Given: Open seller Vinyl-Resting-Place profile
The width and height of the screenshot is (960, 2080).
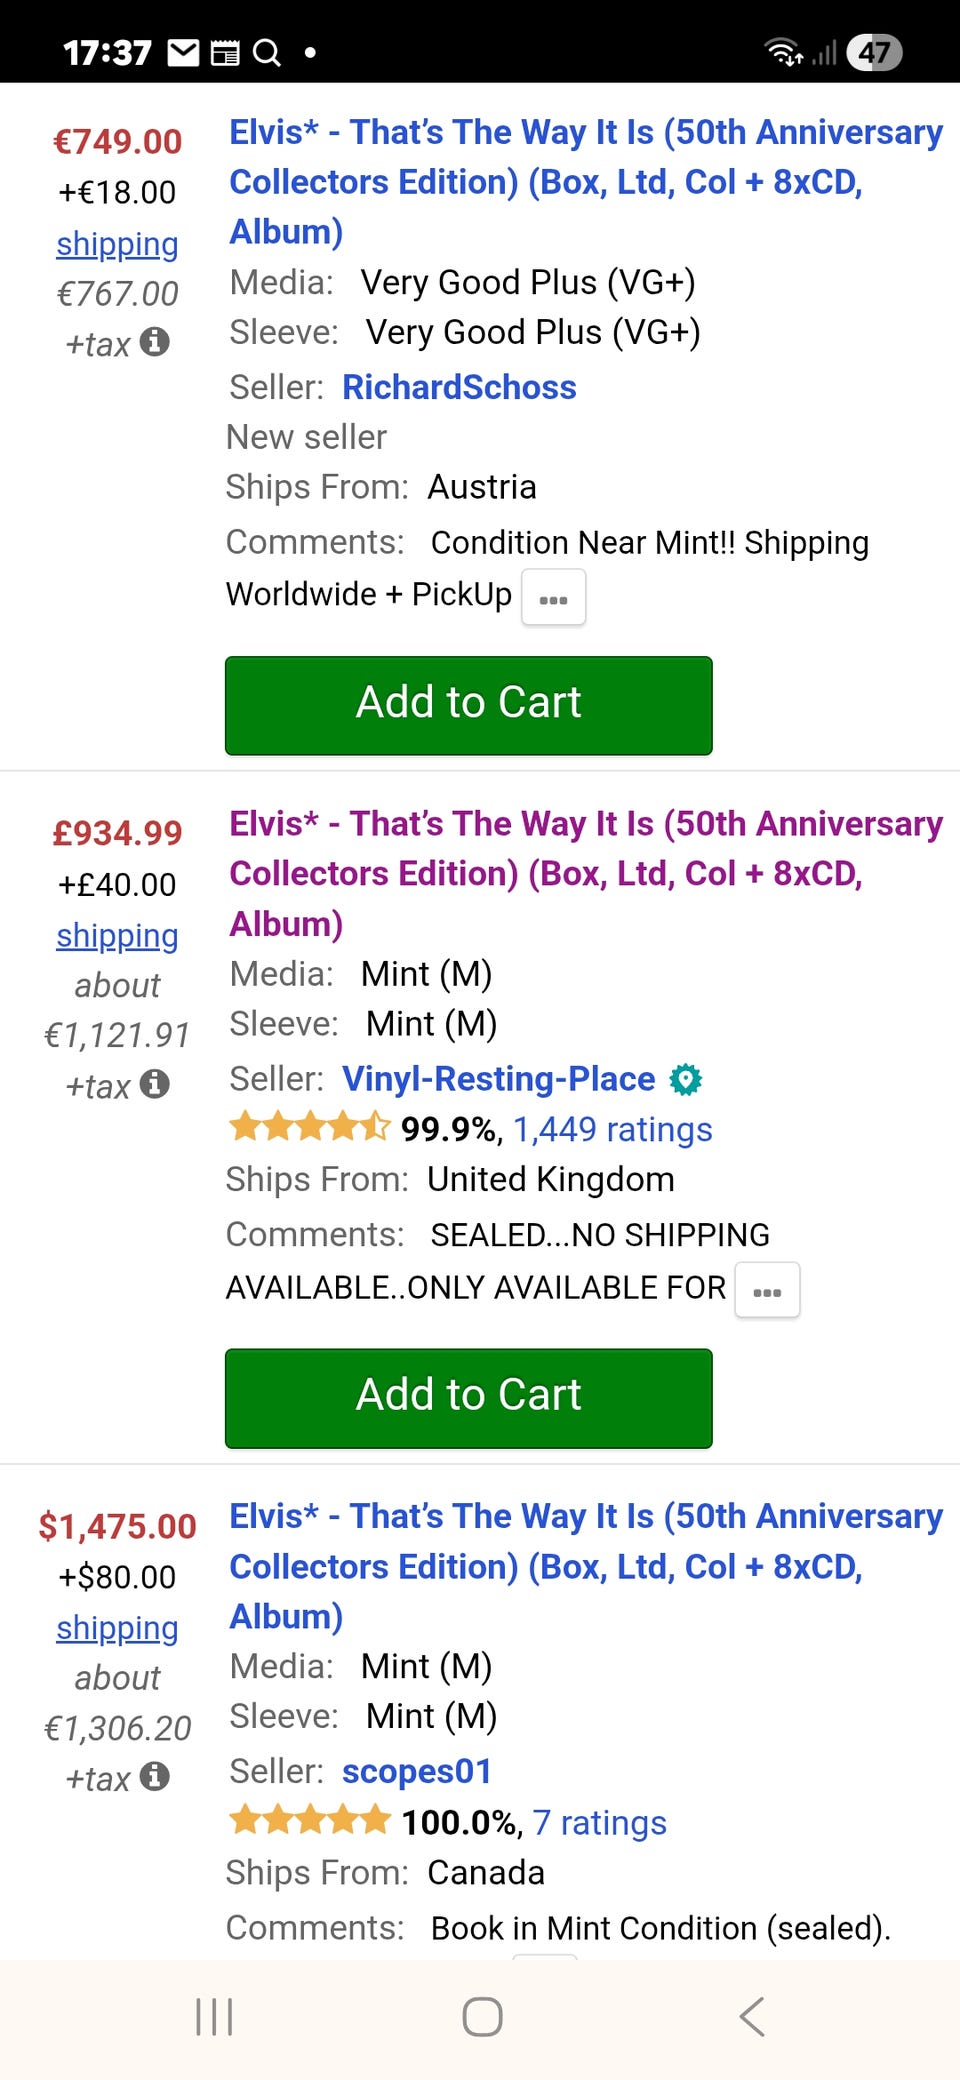Looking at the screenshot, I should point(498,1079).
